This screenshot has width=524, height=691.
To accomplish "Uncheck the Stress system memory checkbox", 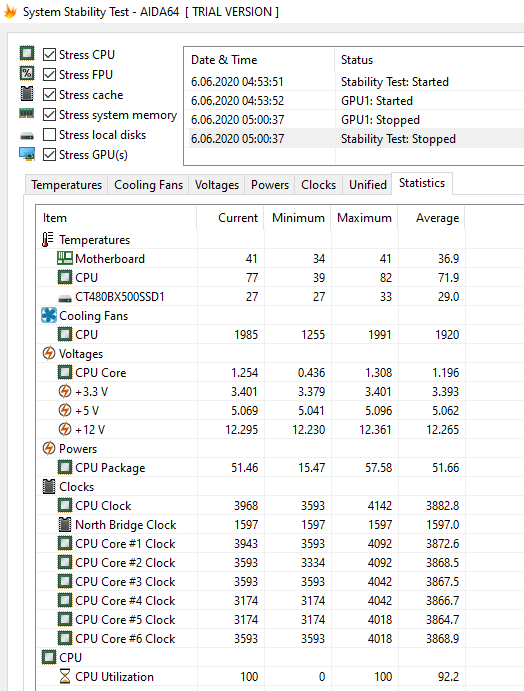I will 49,115.
